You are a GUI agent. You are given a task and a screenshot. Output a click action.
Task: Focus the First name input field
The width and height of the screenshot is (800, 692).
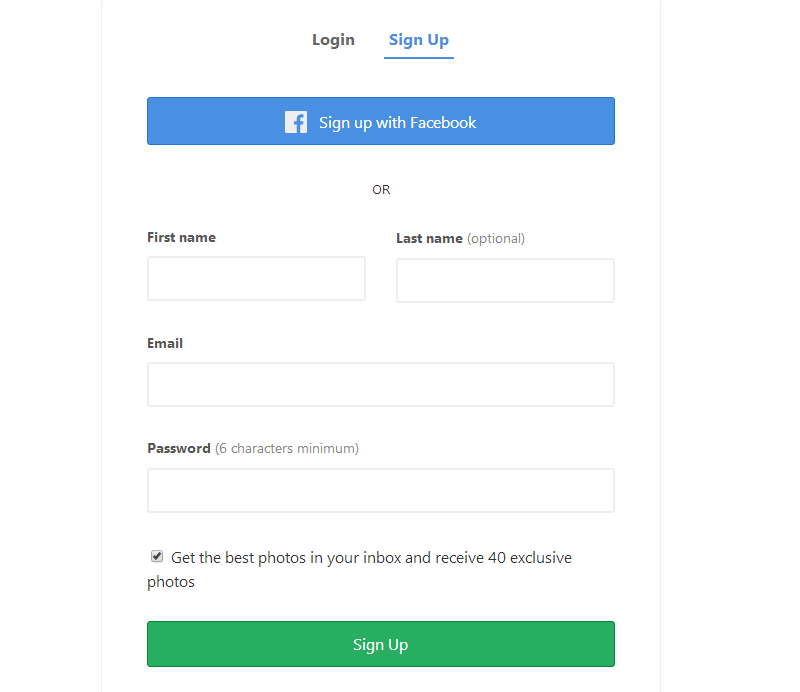point(256,279)
